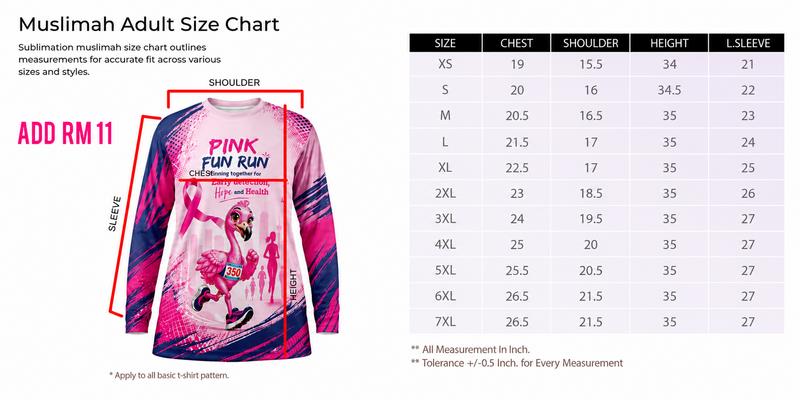800x400 pixels.
Task: Click the chest value 22.5 for XL
Action: [516, 167]
